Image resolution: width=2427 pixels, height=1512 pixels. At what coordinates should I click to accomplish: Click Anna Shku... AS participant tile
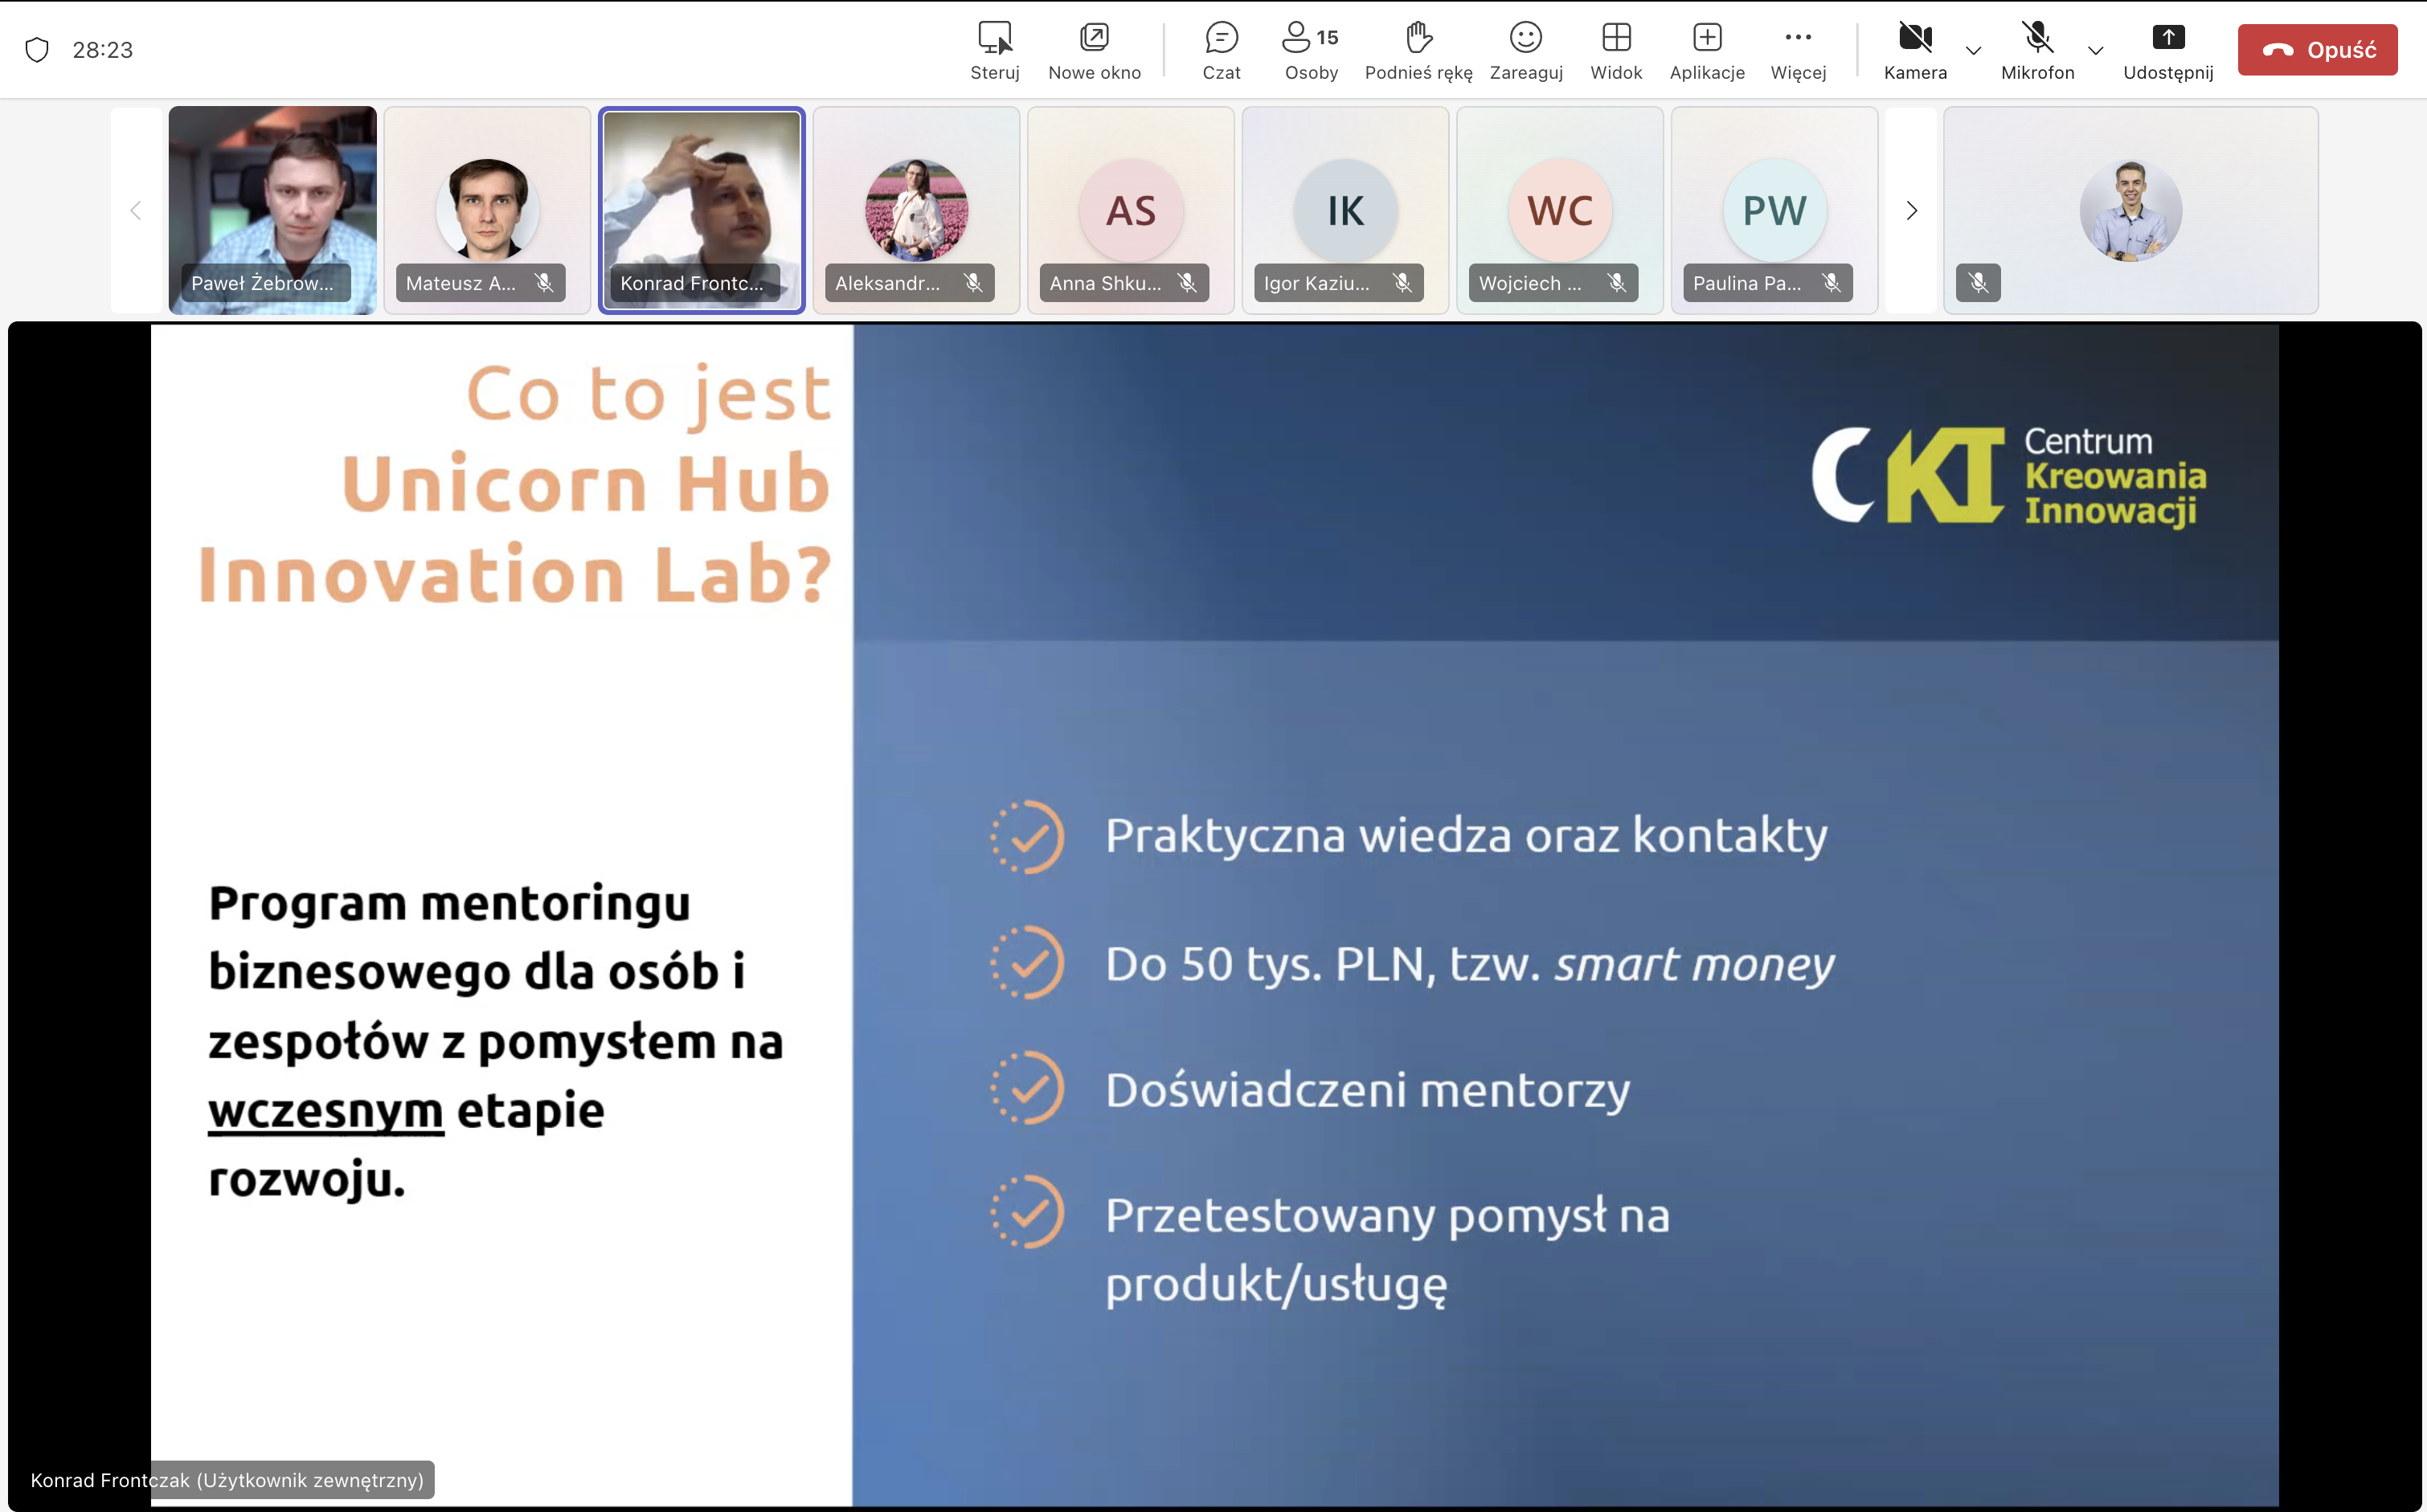(x=1130, y=211)
